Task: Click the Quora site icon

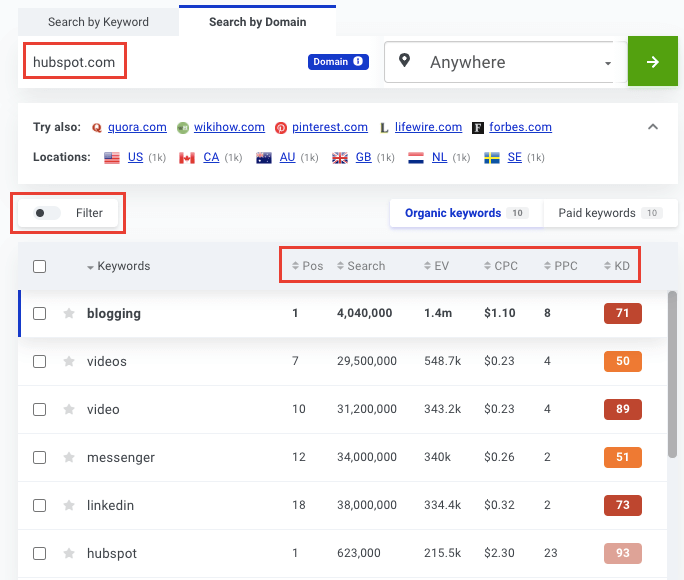Action: coord(97,128)
